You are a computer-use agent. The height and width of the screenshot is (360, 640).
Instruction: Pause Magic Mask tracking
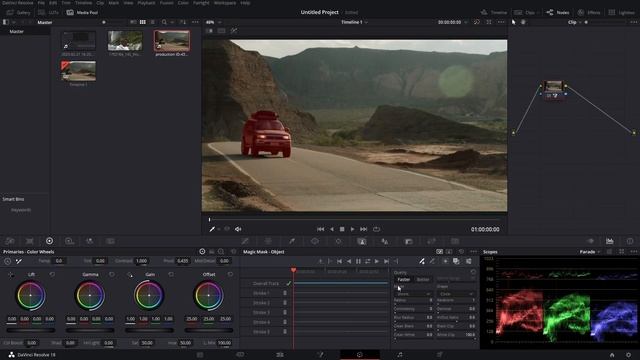click(358, 261)
